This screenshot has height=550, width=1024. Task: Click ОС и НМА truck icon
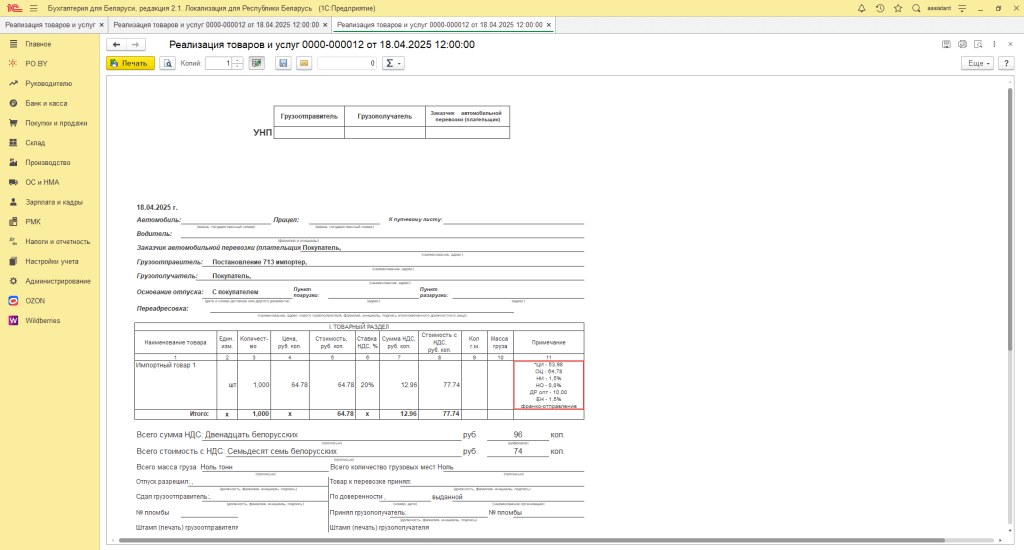[13, 182]
